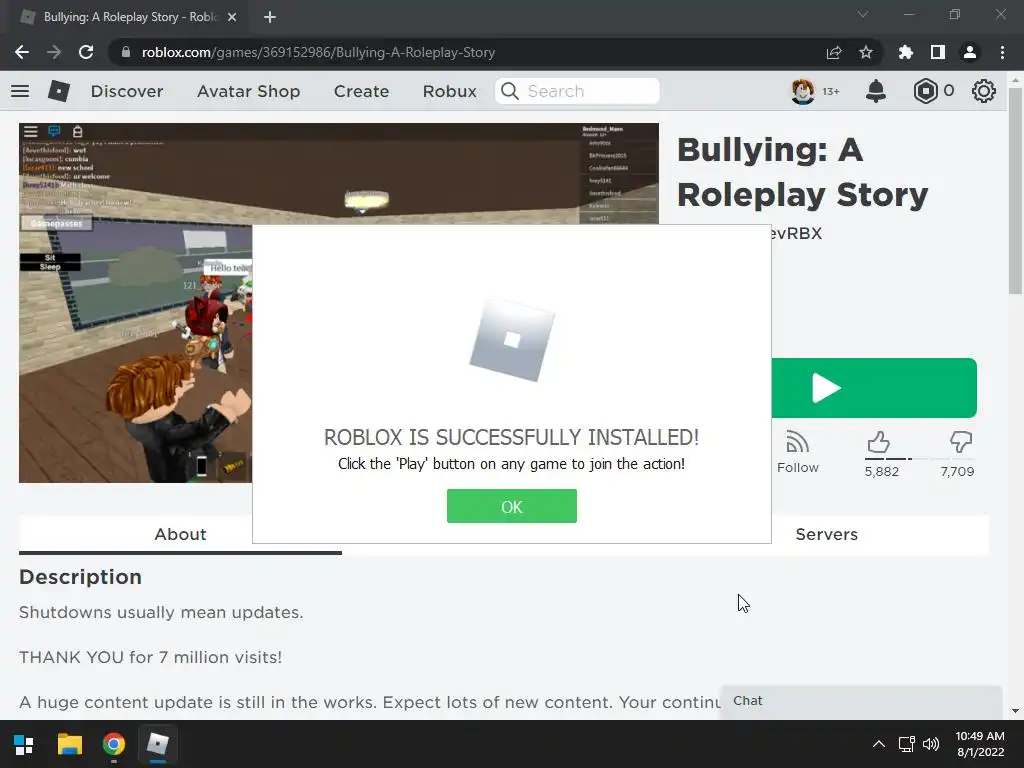Image resolution: width=1024 pixels, height=768 pixels.
Task: Click the Description heading
Action: click(x=80, y=577)
